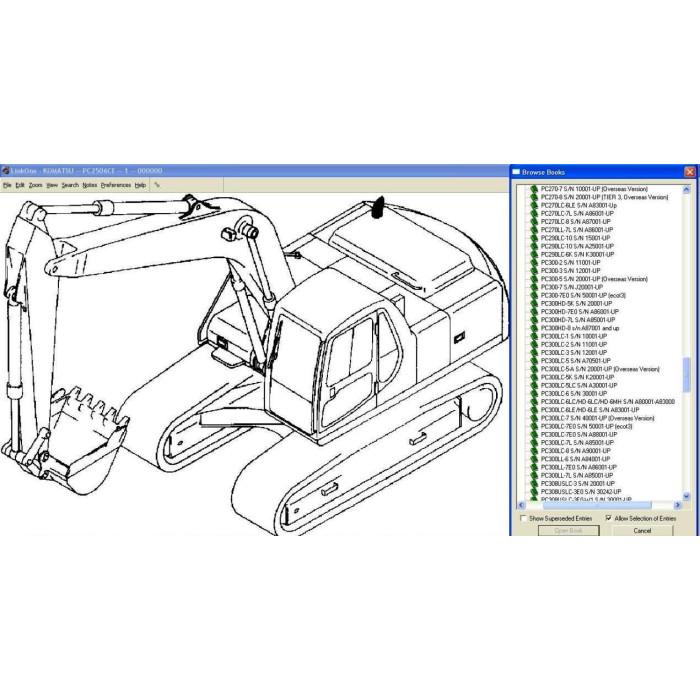Select PC300-5 S/N 20001-UP (Overseas Version) entry
This screenshot has height=700, width=700.
(x=594, y=279)
